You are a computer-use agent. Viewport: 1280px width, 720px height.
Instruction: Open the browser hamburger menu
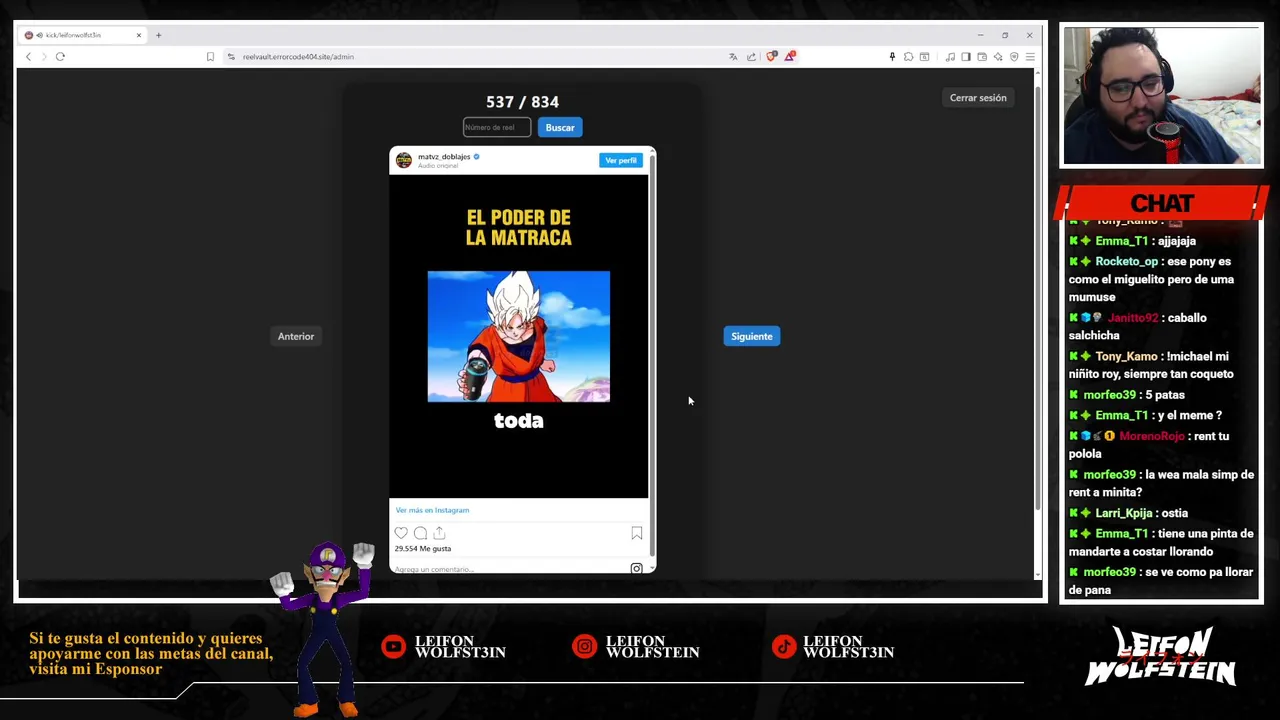(x=1030, y=57)
